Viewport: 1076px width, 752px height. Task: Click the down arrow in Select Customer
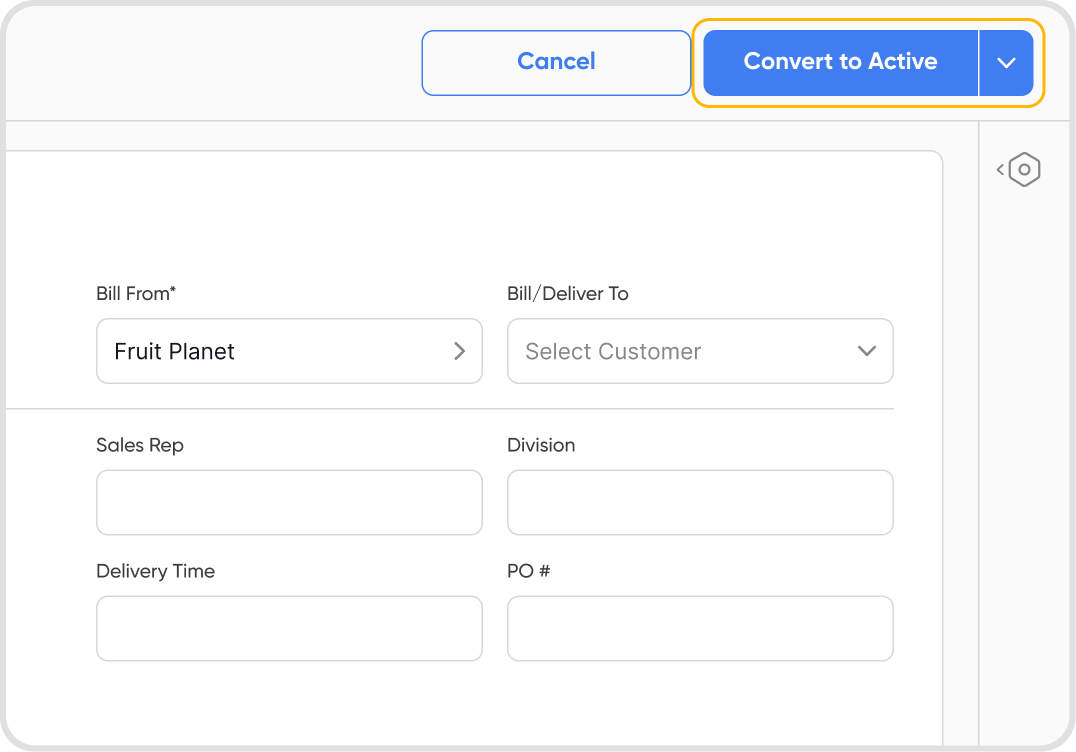tap(867, 351)
